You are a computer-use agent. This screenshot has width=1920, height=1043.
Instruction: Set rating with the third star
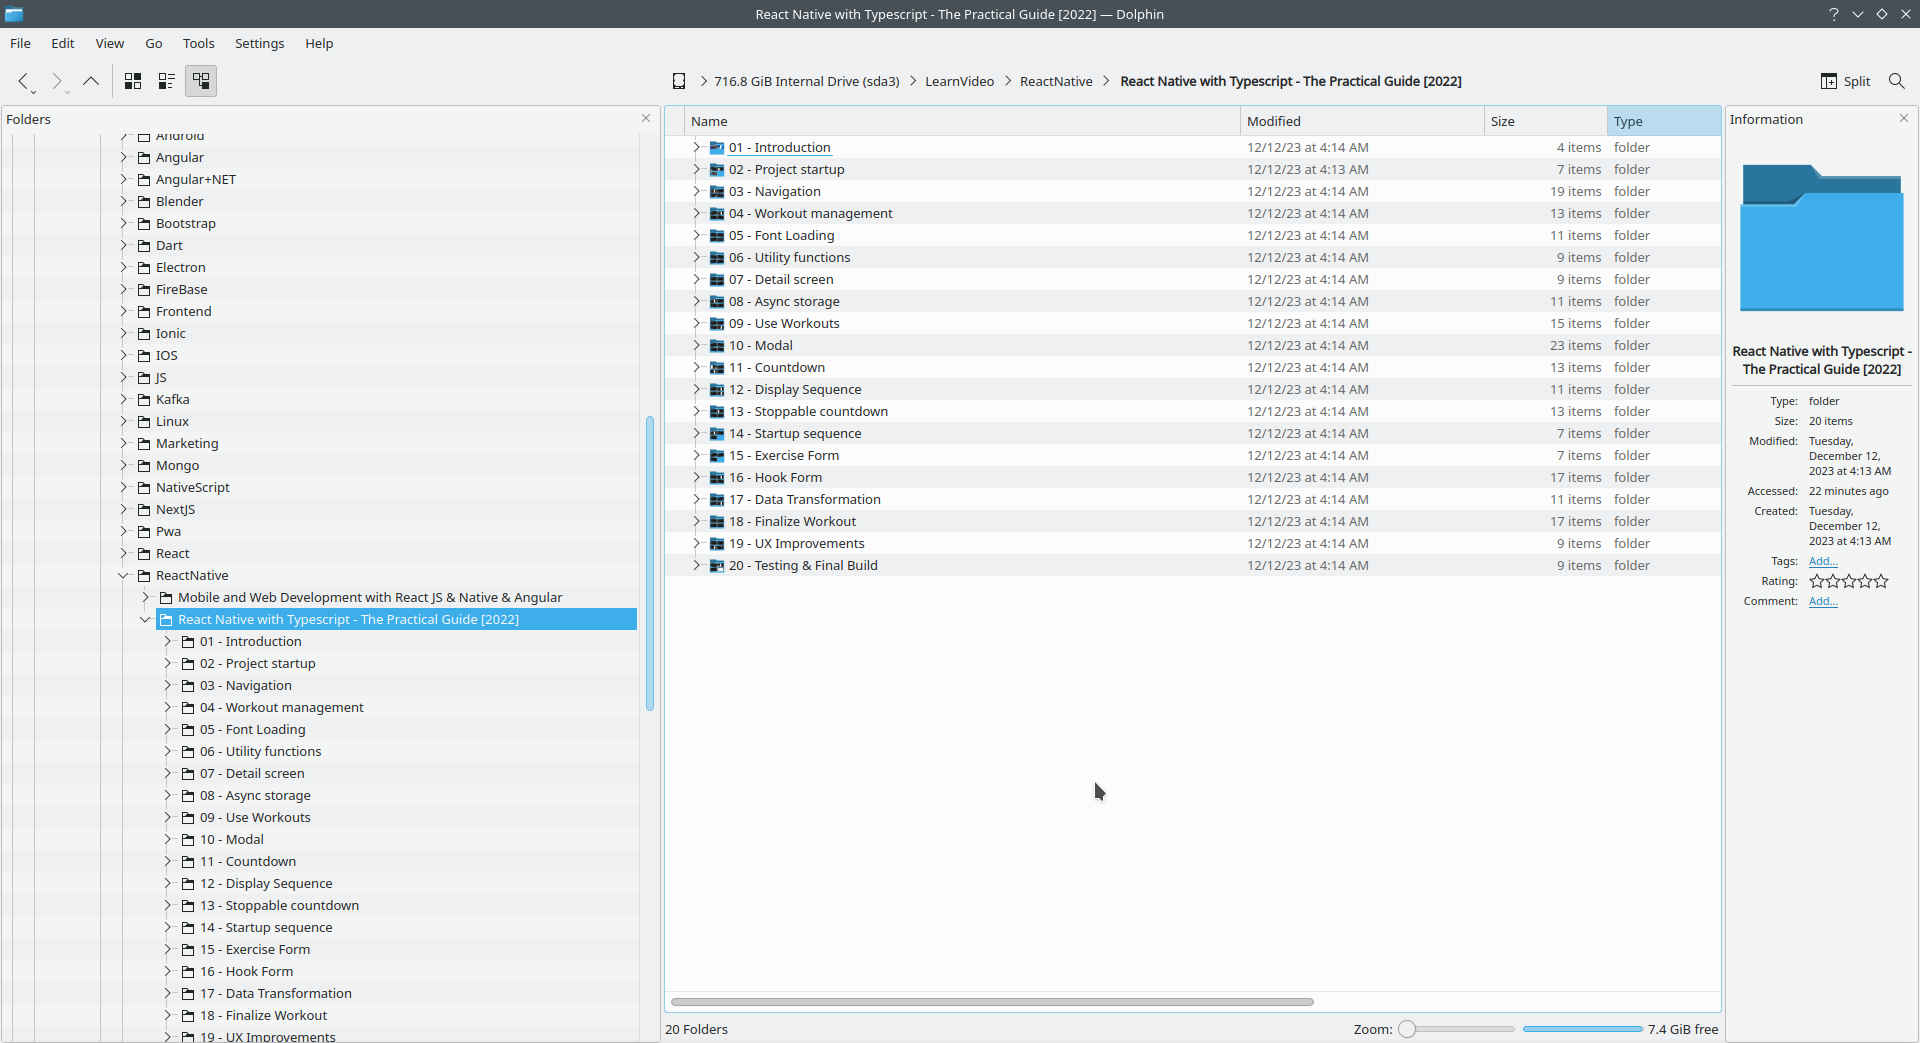pos(1849,581)
